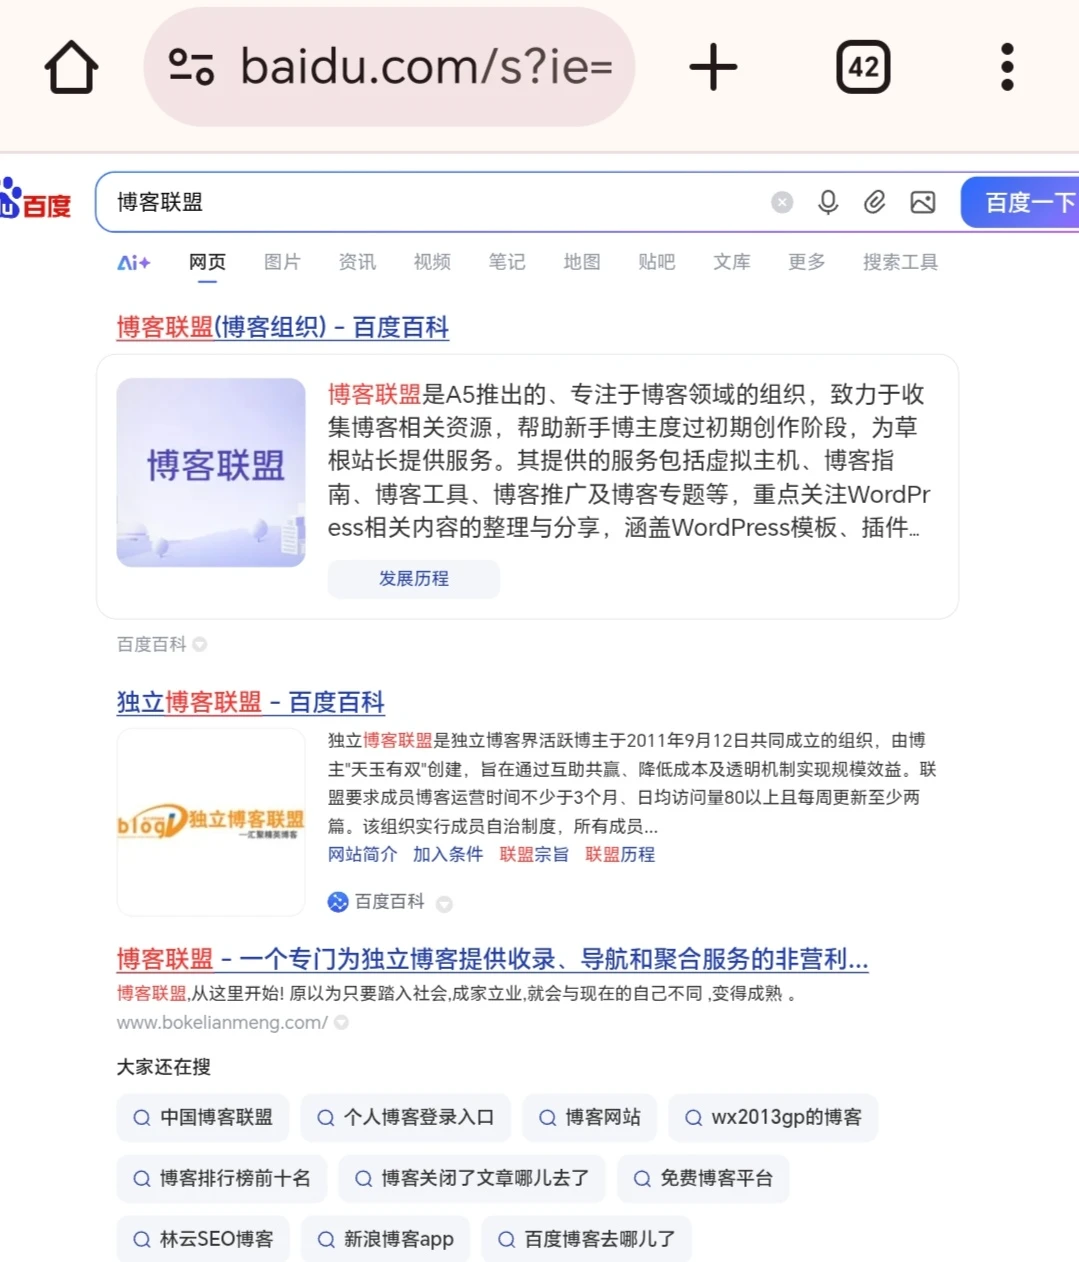1079x1262 pixels.
Task: Open the 博客联盟 non-profit site result title
Action: pos(493,959)
